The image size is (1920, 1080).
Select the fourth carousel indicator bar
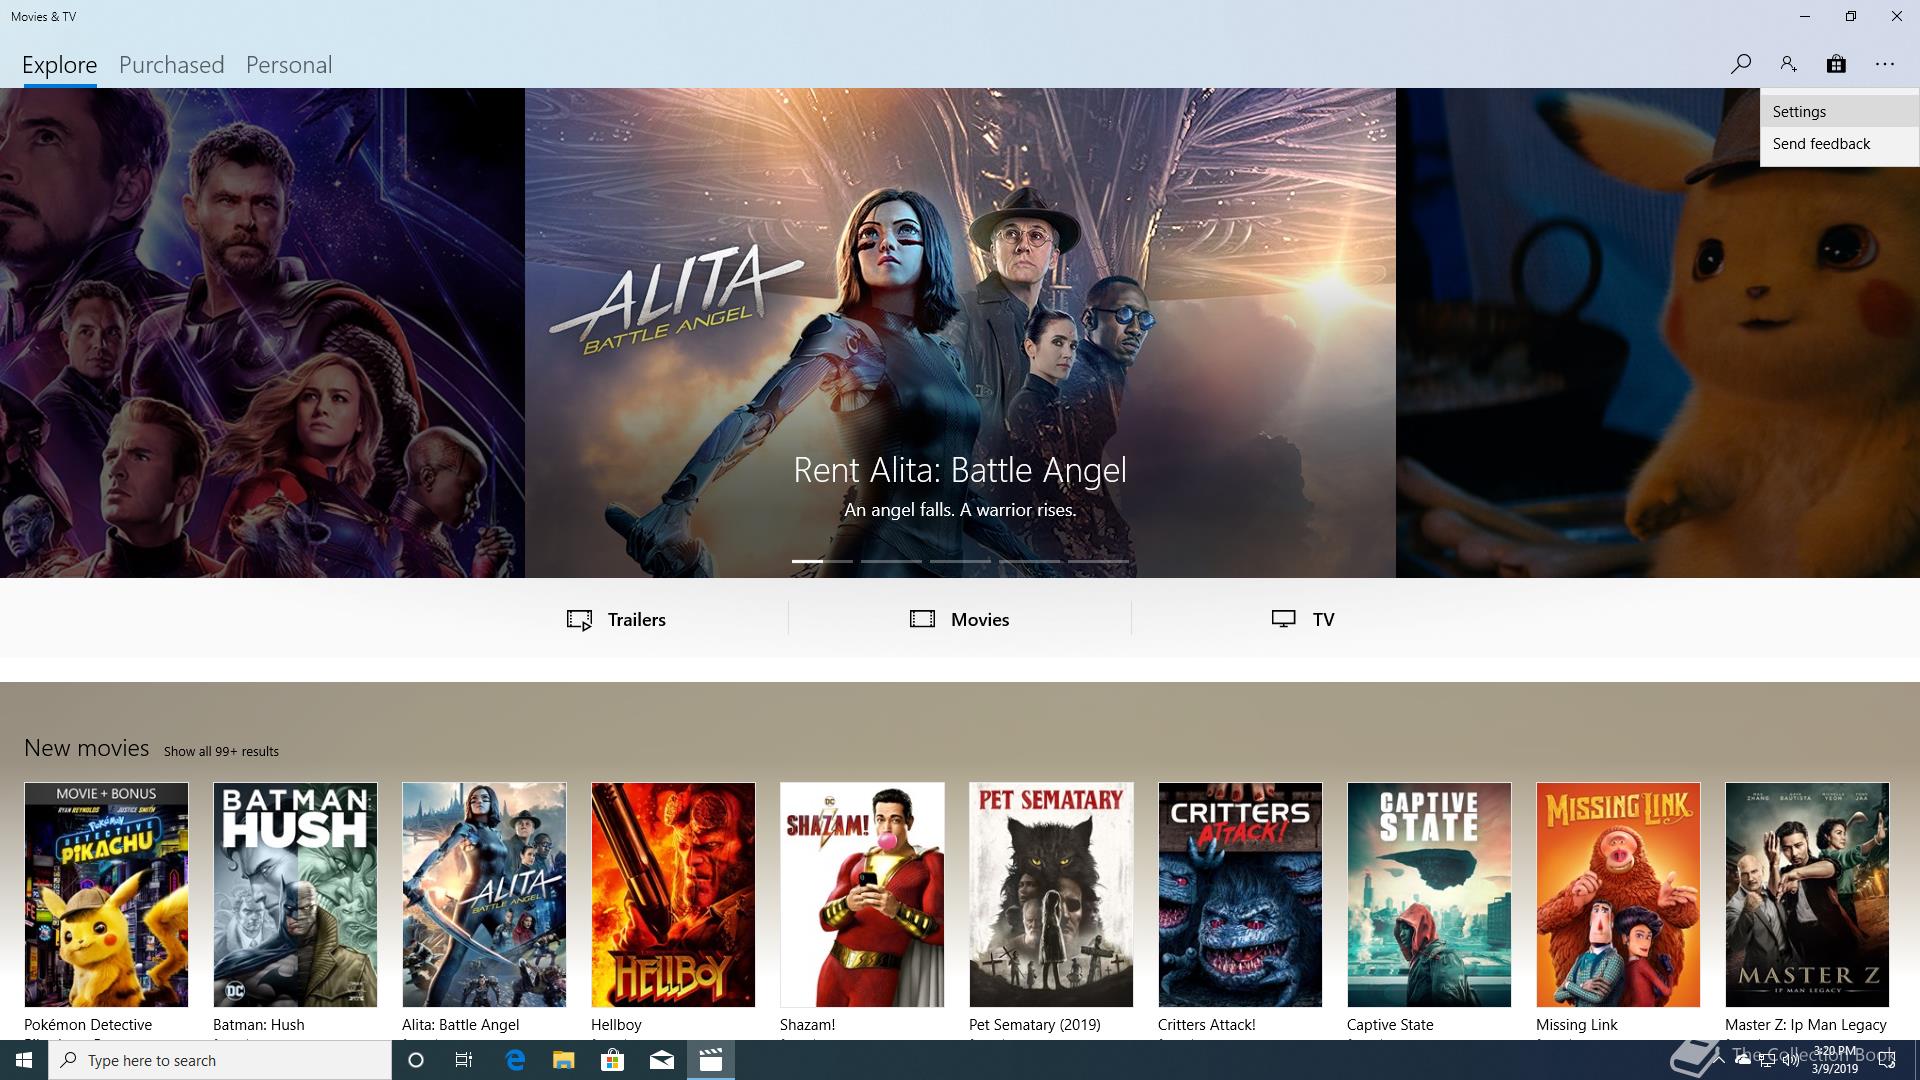pos(1029,561)
